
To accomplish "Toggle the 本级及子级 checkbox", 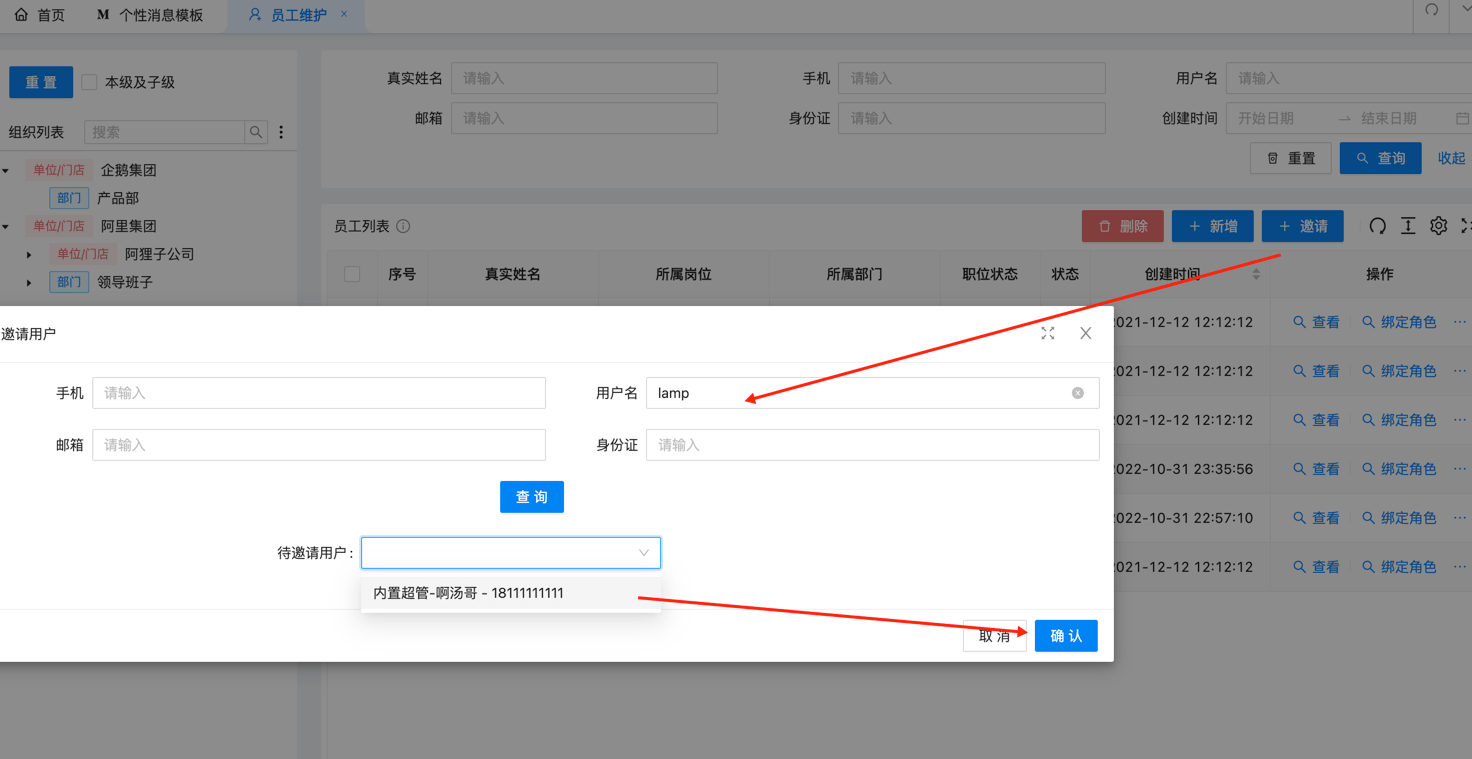I will tap(90, 82).
